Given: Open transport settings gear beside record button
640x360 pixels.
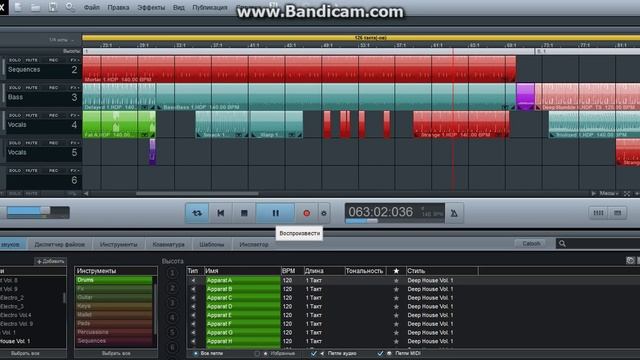Looking at the screenshot, I should point(324,213).
